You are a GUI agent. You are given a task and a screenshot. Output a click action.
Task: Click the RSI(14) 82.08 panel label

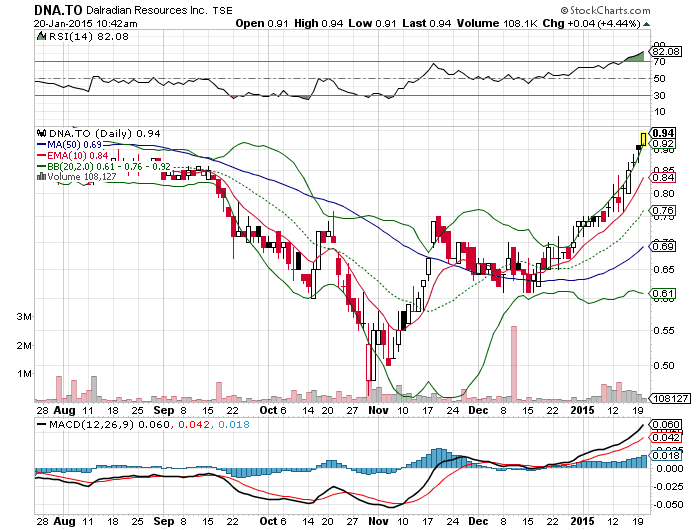tap(88, 36)
